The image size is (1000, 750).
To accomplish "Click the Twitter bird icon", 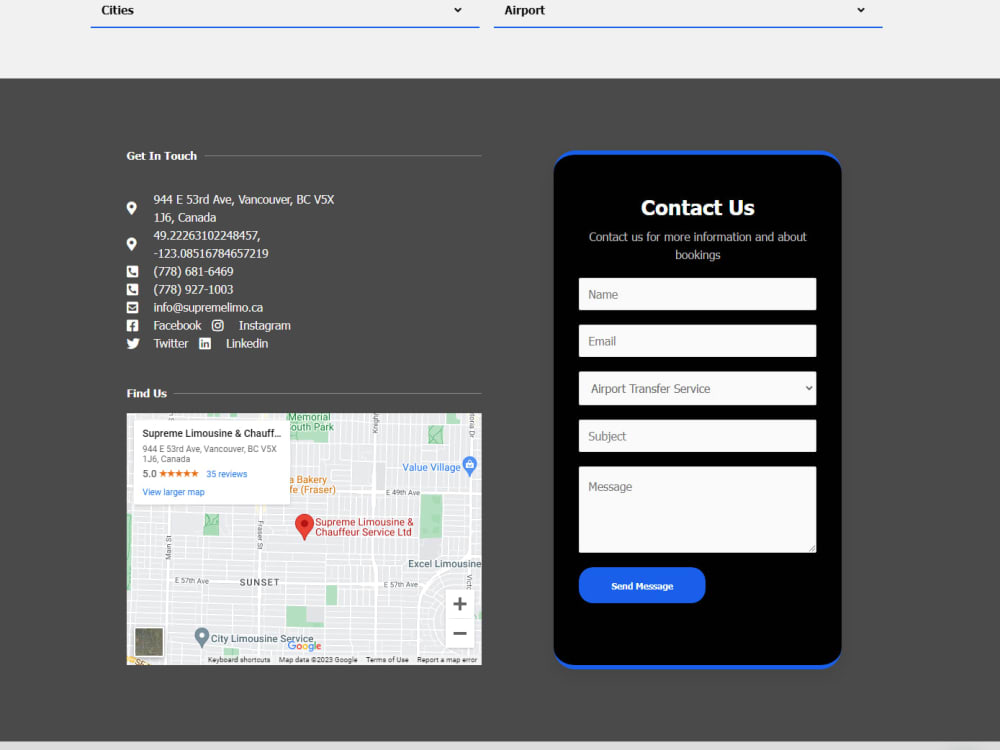I will [133, 344].
